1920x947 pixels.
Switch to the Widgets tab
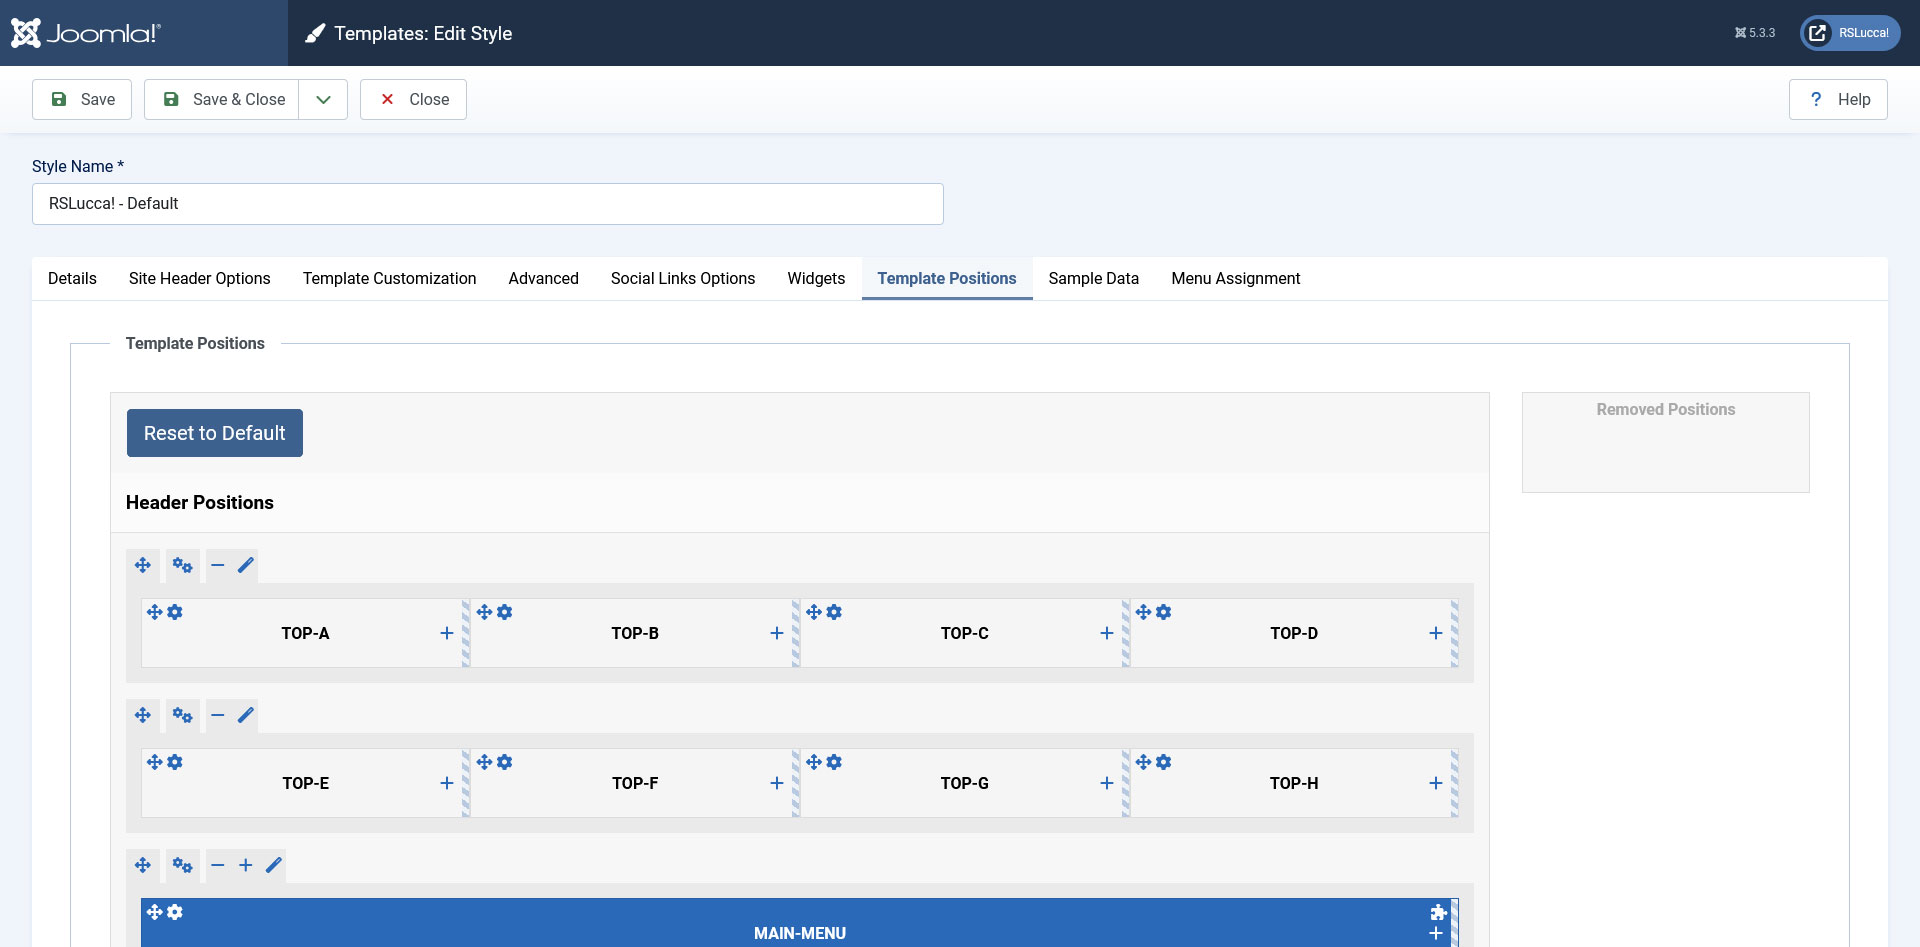point(816,278)
